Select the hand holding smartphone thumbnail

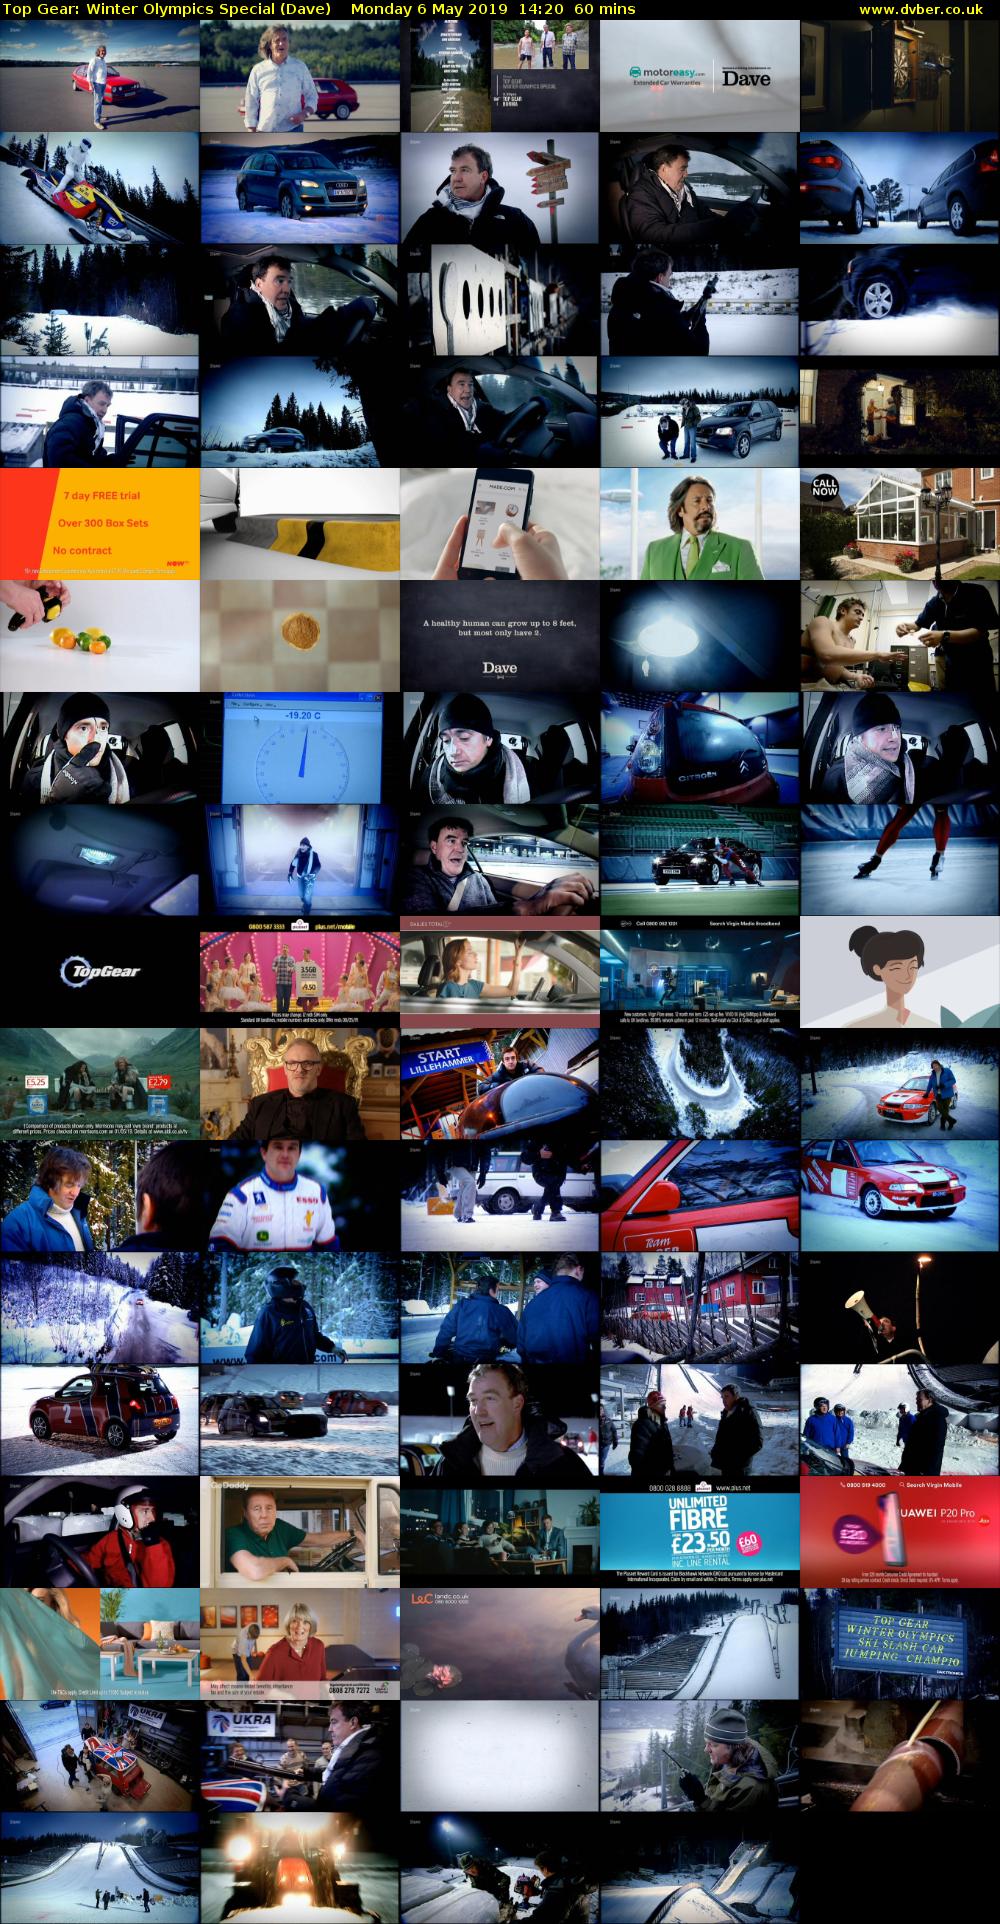pos(499,524)
